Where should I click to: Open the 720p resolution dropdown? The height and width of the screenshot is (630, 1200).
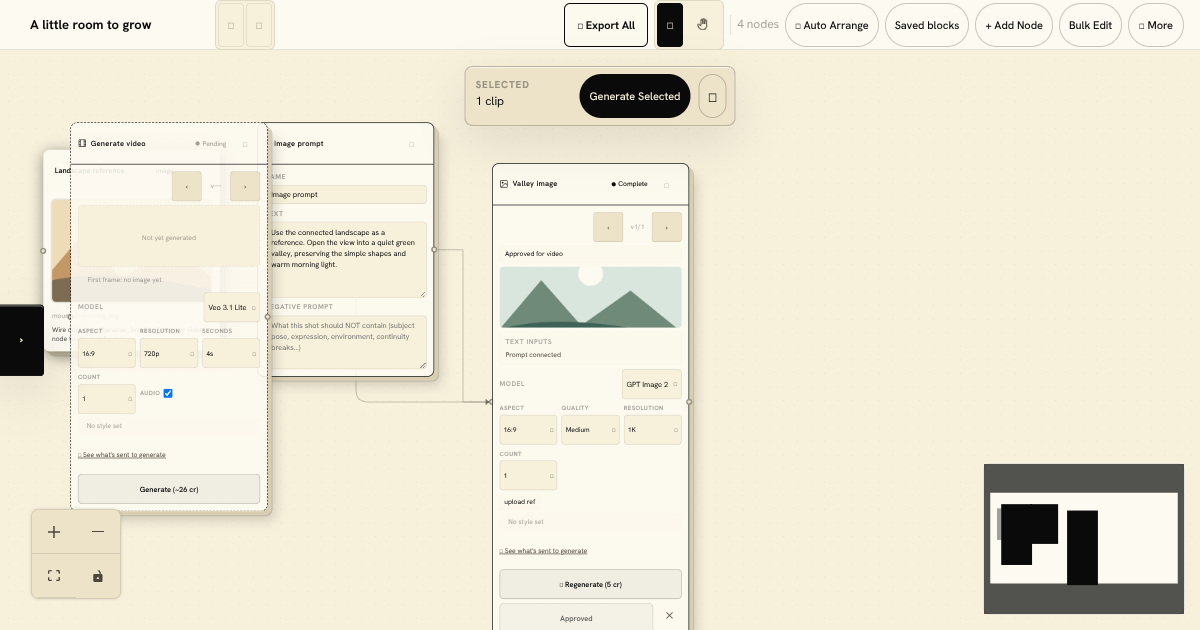point(169,353)
